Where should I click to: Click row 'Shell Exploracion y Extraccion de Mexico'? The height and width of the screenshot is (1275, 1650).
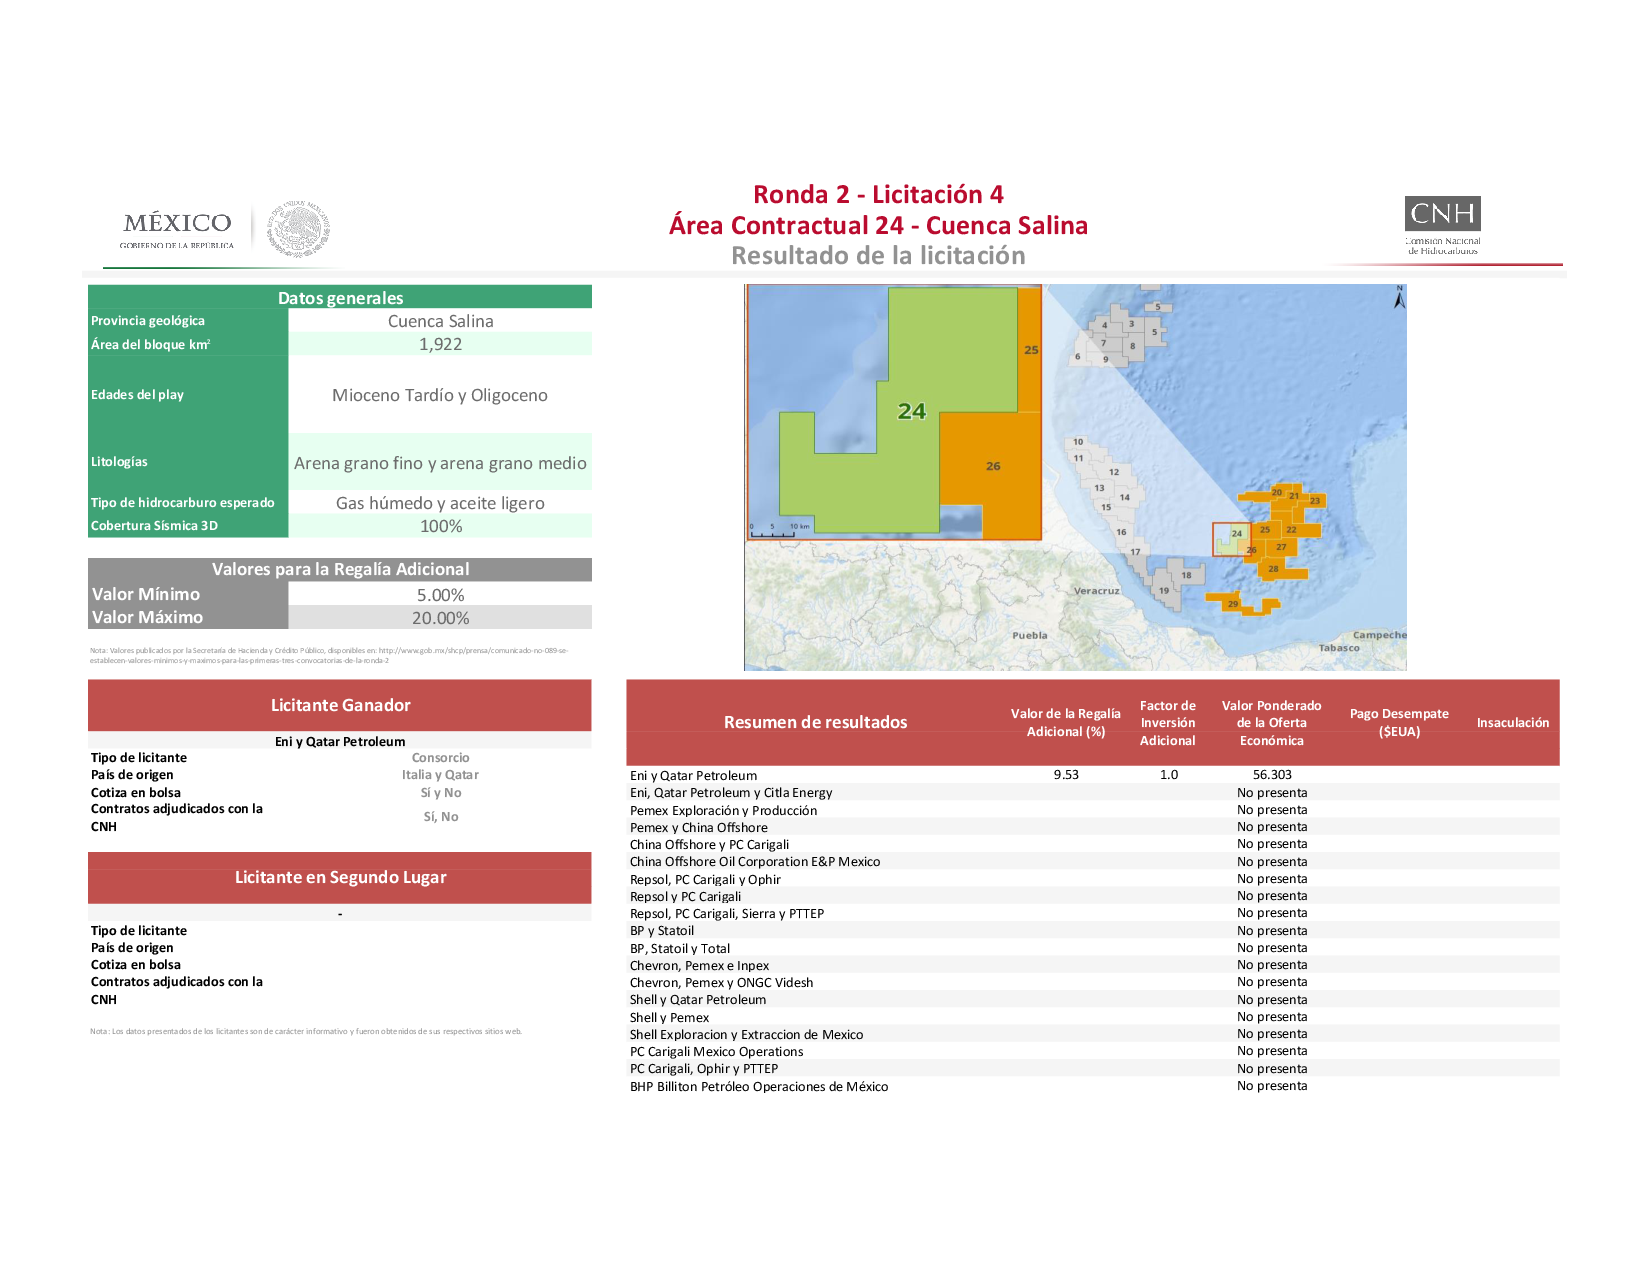[1093, 1034]
